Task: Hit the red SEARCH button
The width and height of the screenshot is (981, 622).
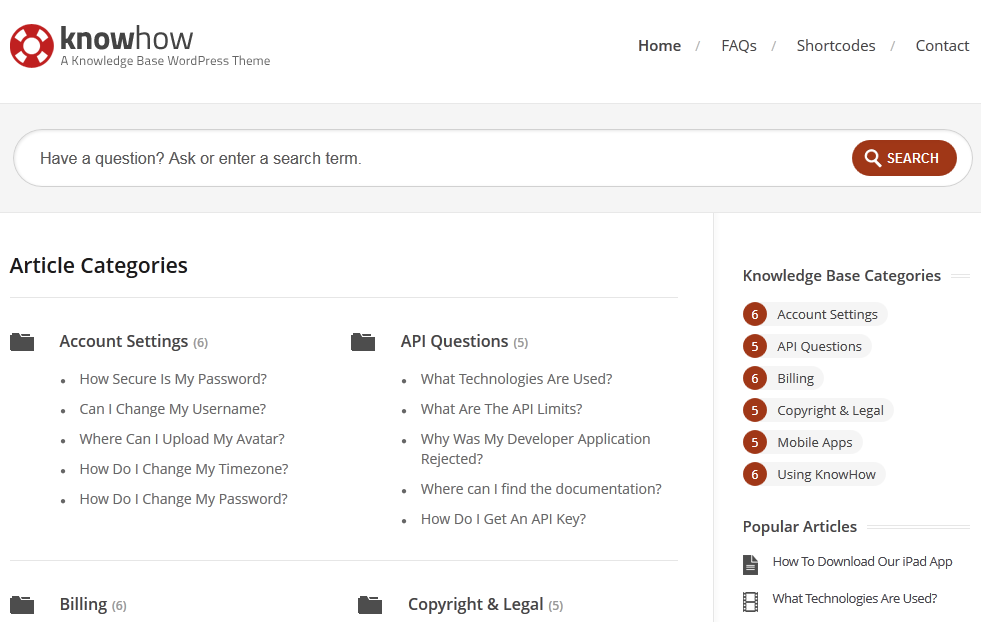Action: click(903, 158)
